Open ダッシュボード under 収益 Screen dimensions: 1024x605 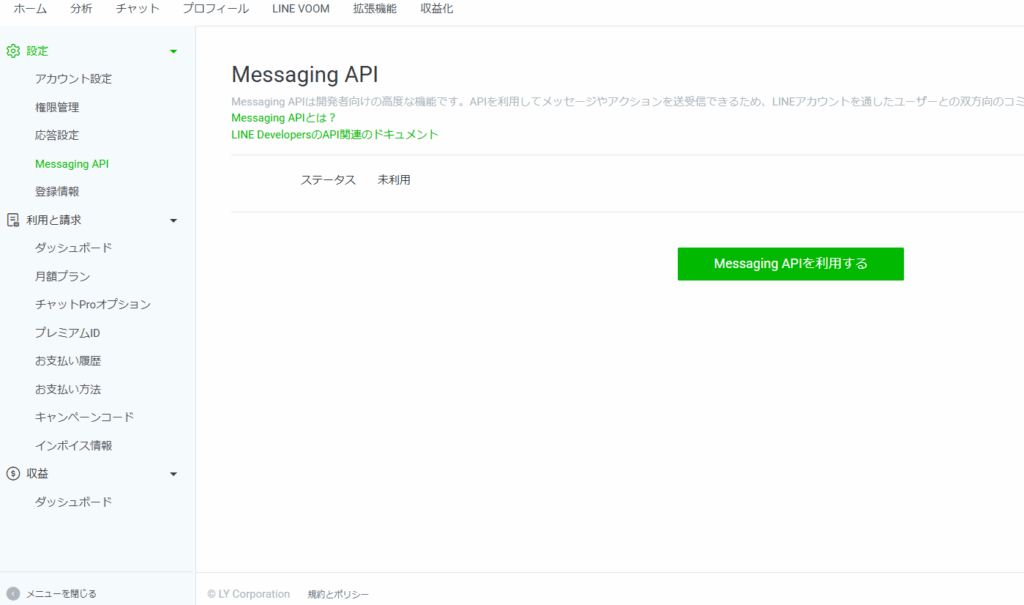click(73, 502)
